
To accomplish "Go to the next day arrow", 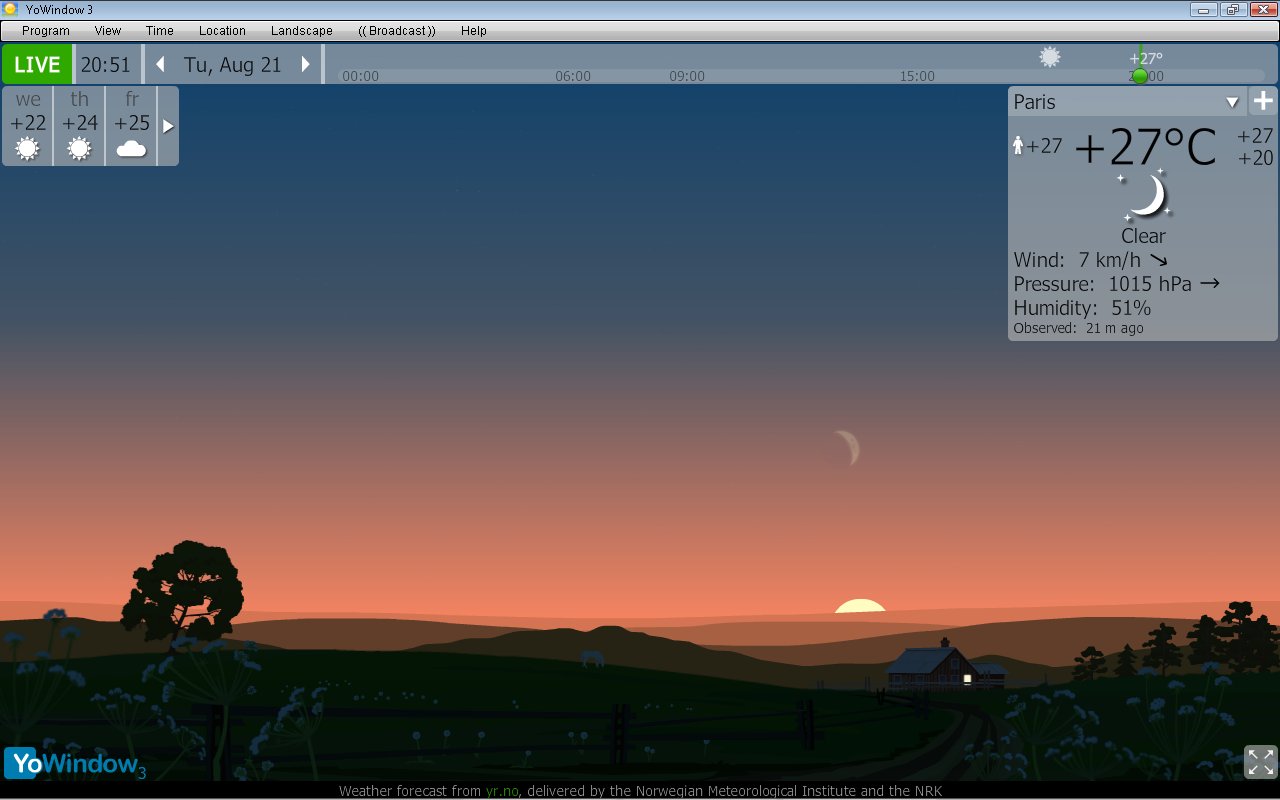I will (x=306, y=65).
